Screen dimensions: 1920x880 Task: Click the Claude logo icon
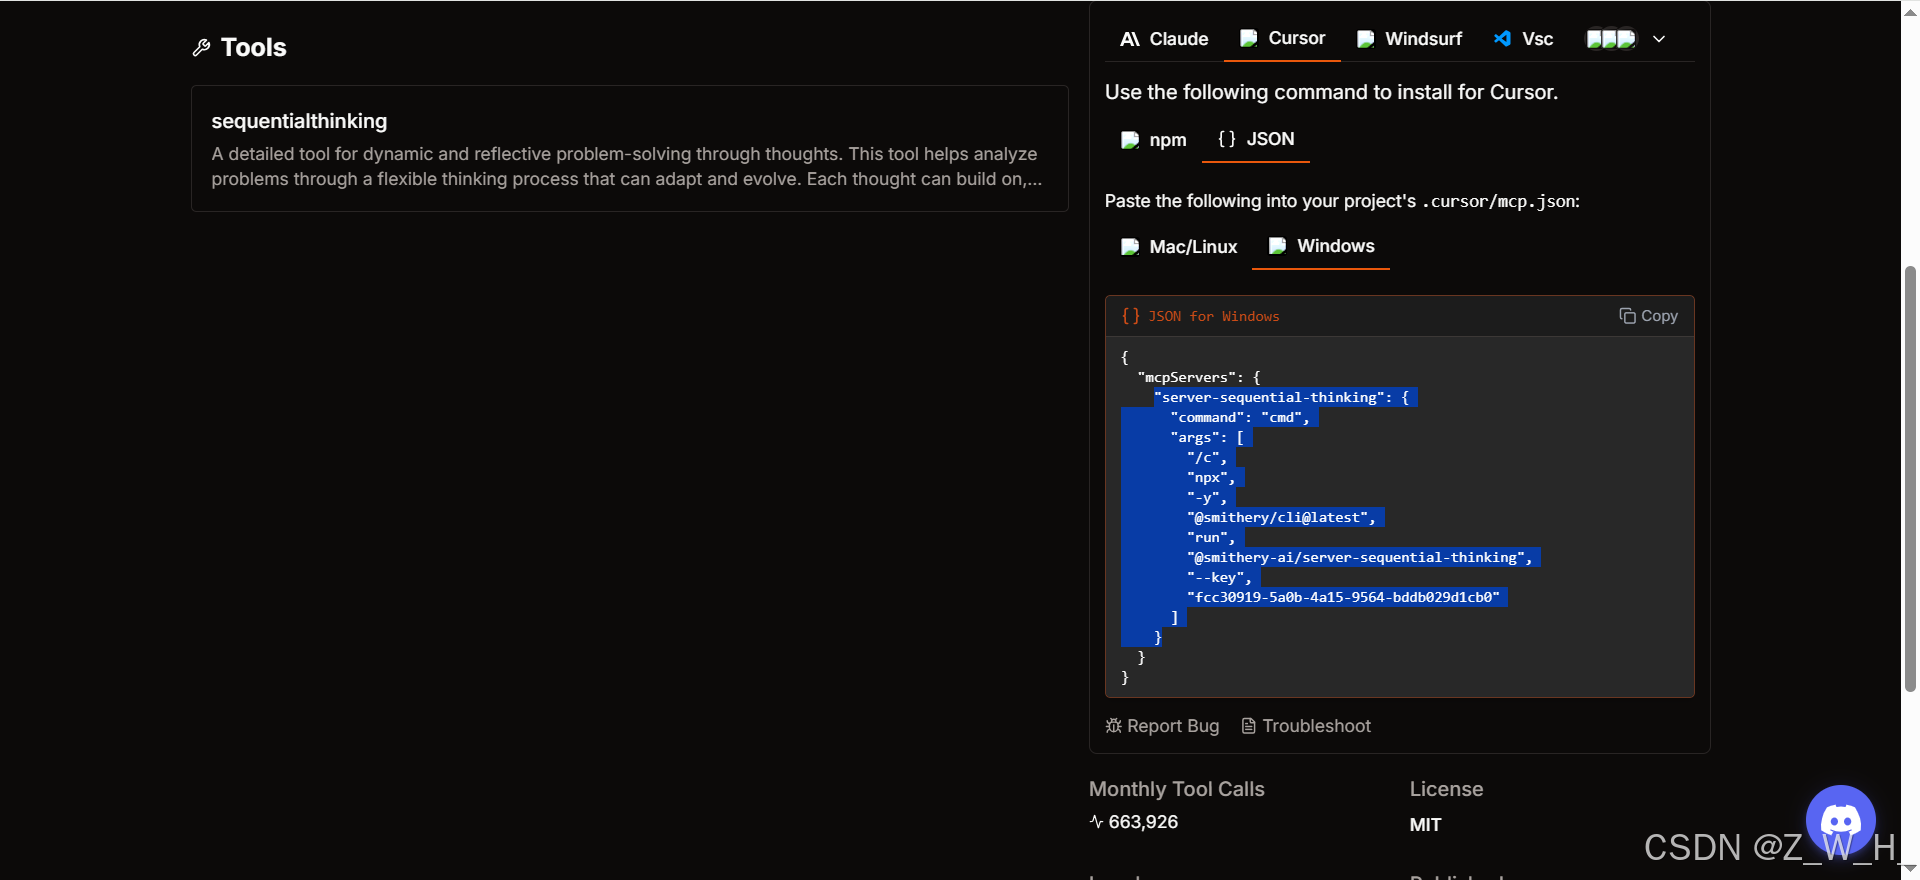(1130, 39)
